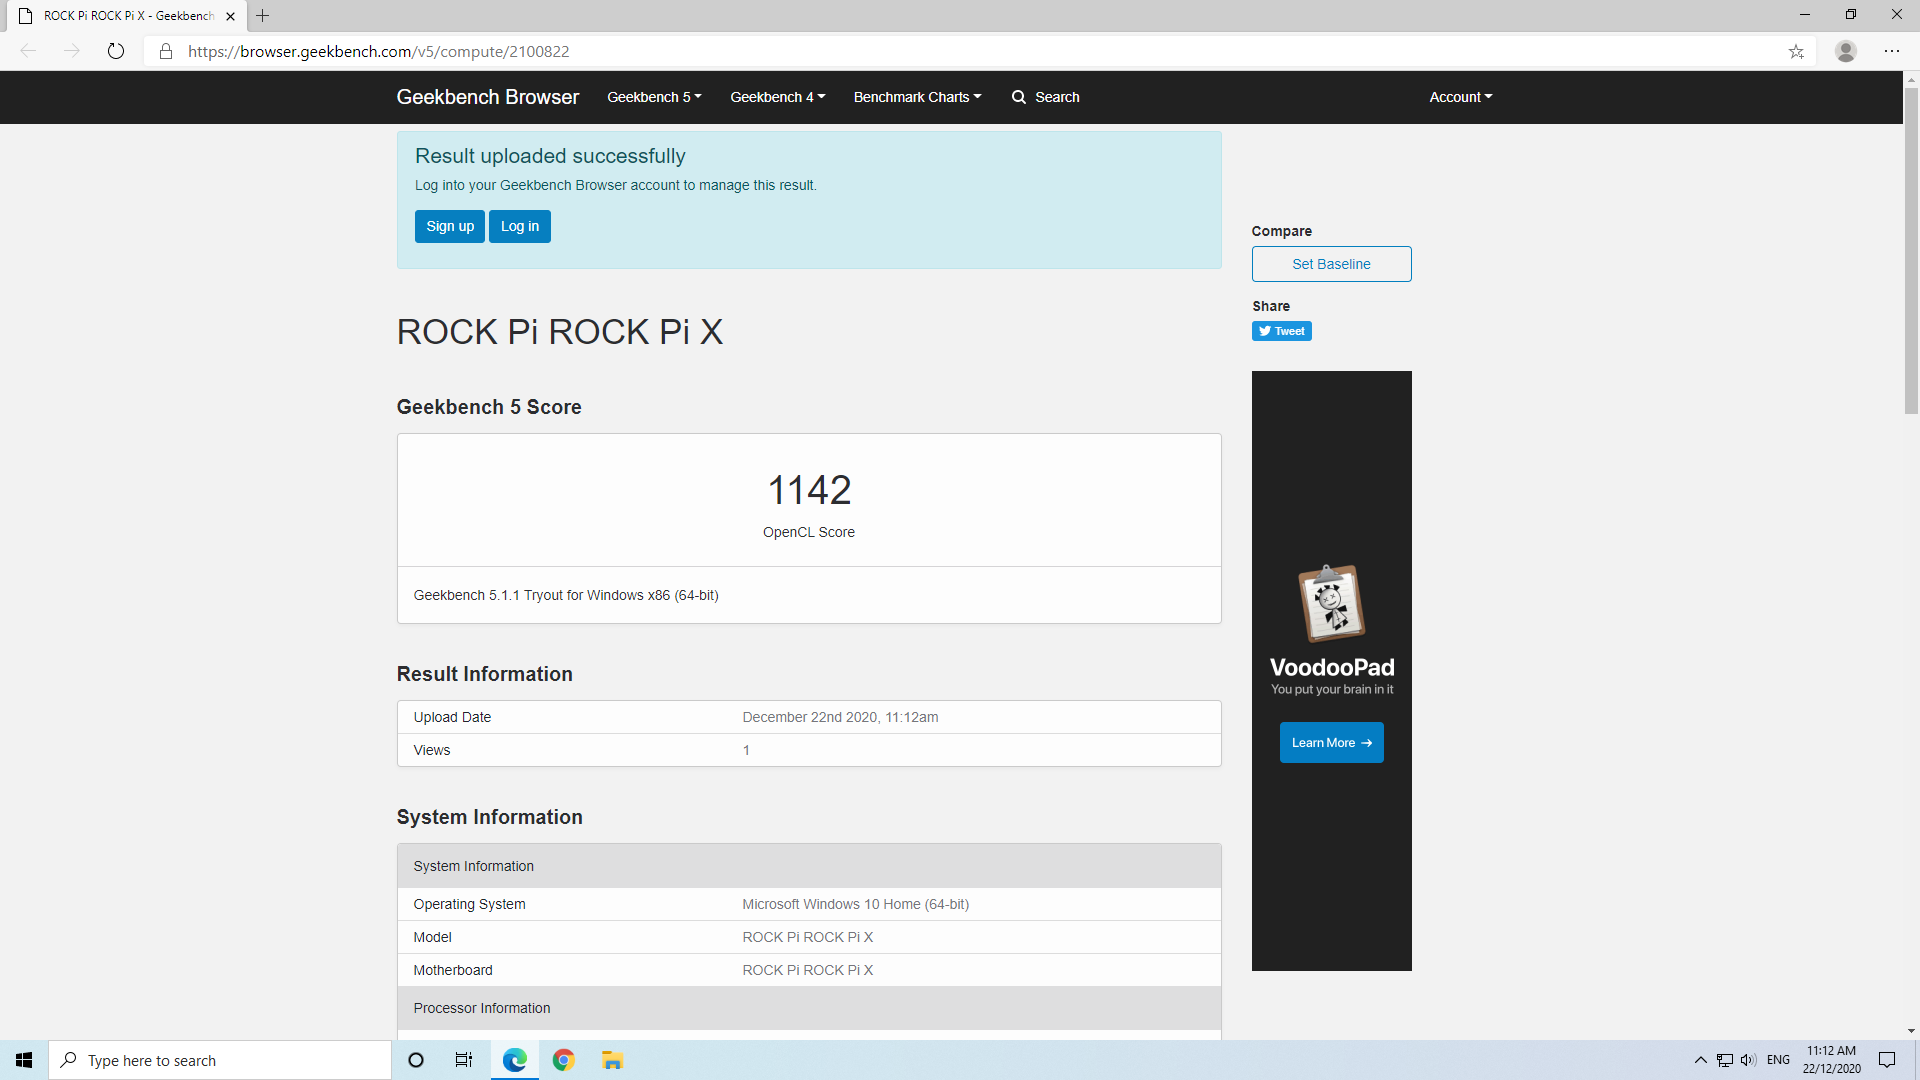Click the Model value ROCK Pi ROCK Pi X
This screenshot has width=1920, height=1080.
(x=807, y=937)
